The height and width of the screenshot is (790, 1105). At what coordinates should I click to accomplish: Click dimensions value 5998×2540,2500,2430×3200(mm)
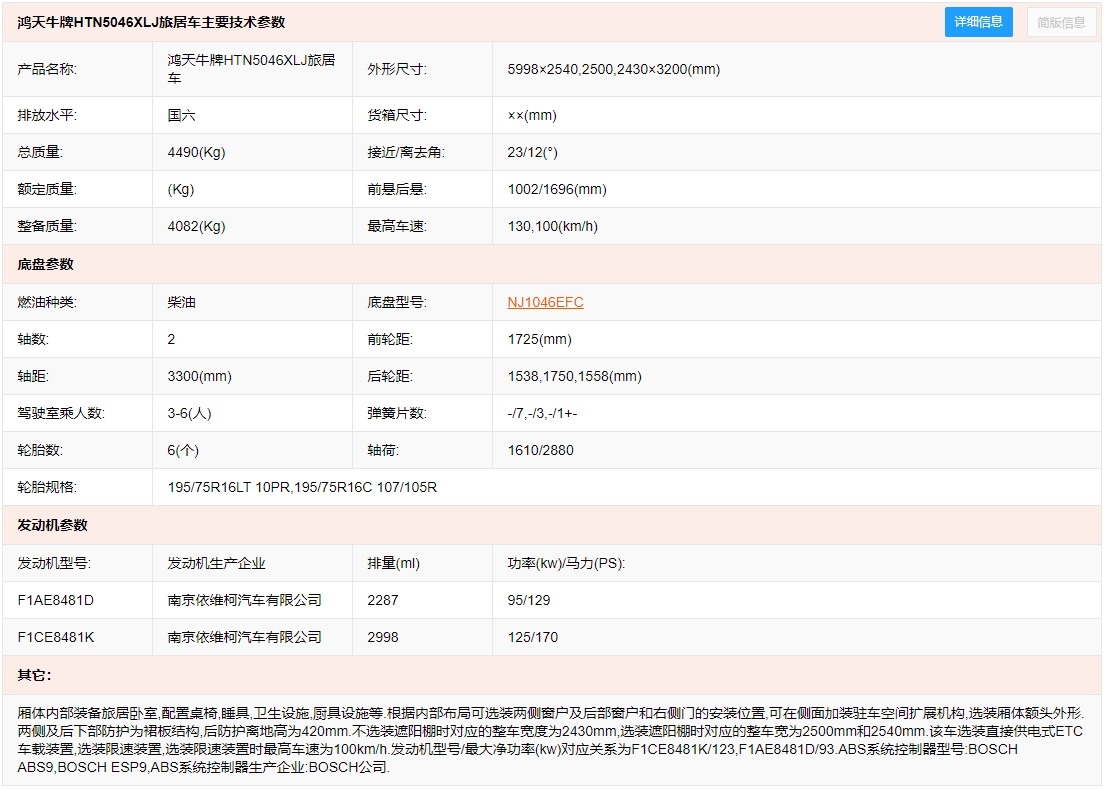click(x=614, y=69)
